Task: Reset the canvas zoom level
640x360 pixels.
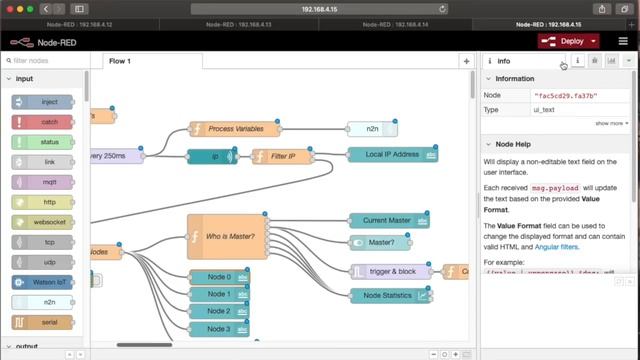Action: pyautogui.click(x=444, y=355)
